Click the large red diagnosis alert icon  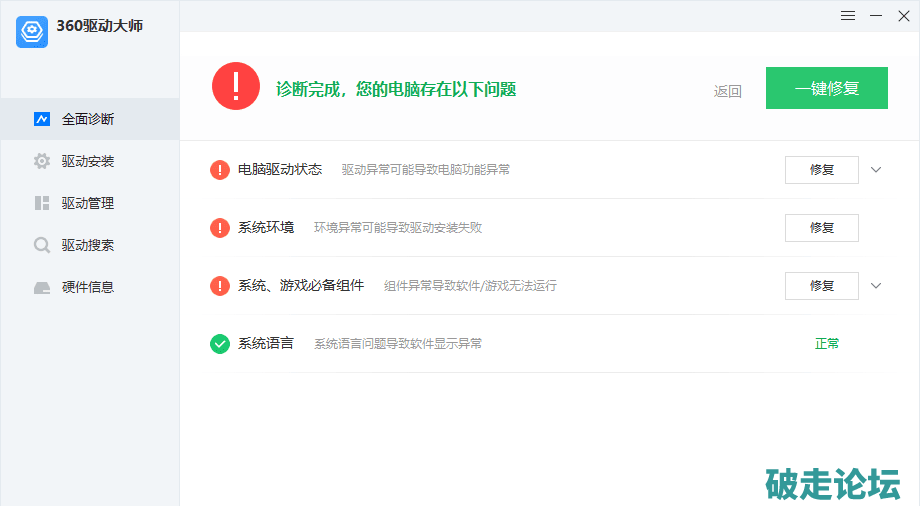click(x=236, y=87)
